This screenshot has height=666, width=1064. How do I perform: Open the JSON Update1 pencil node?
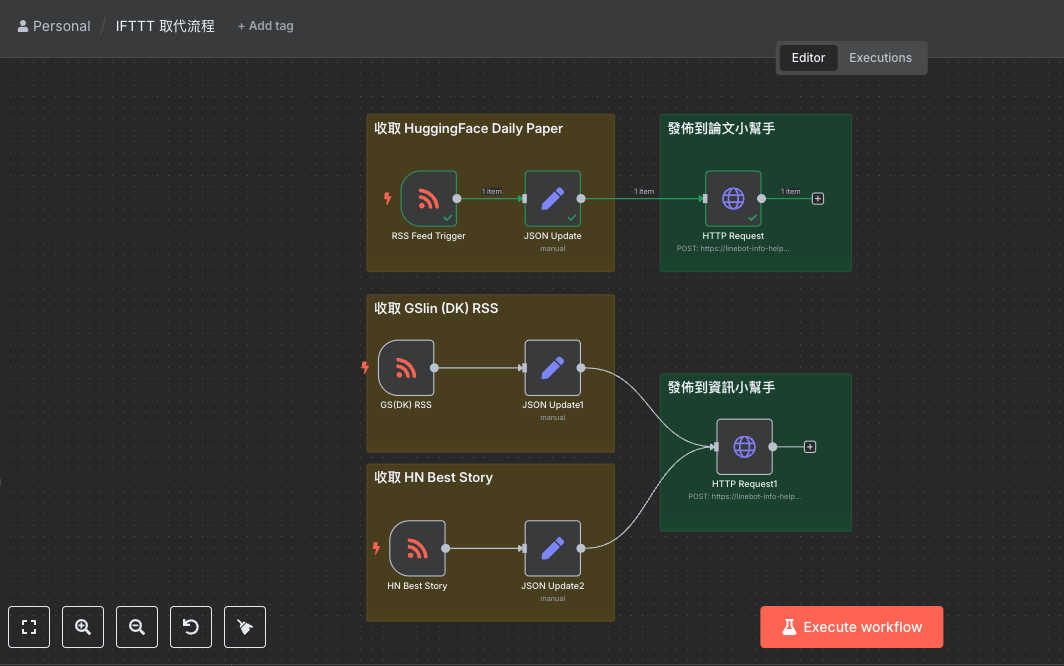pyautogui.click(x=552, y=368)
